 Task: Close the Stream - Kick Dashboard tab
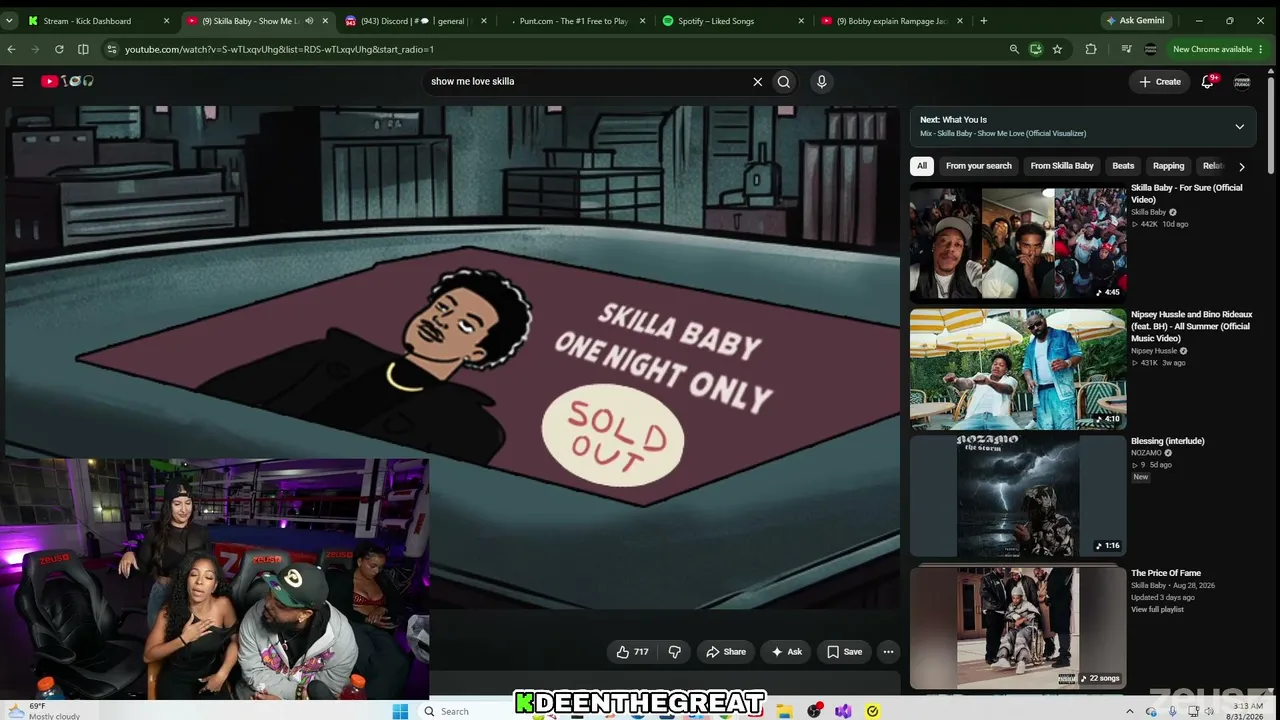tap(166, 21)
